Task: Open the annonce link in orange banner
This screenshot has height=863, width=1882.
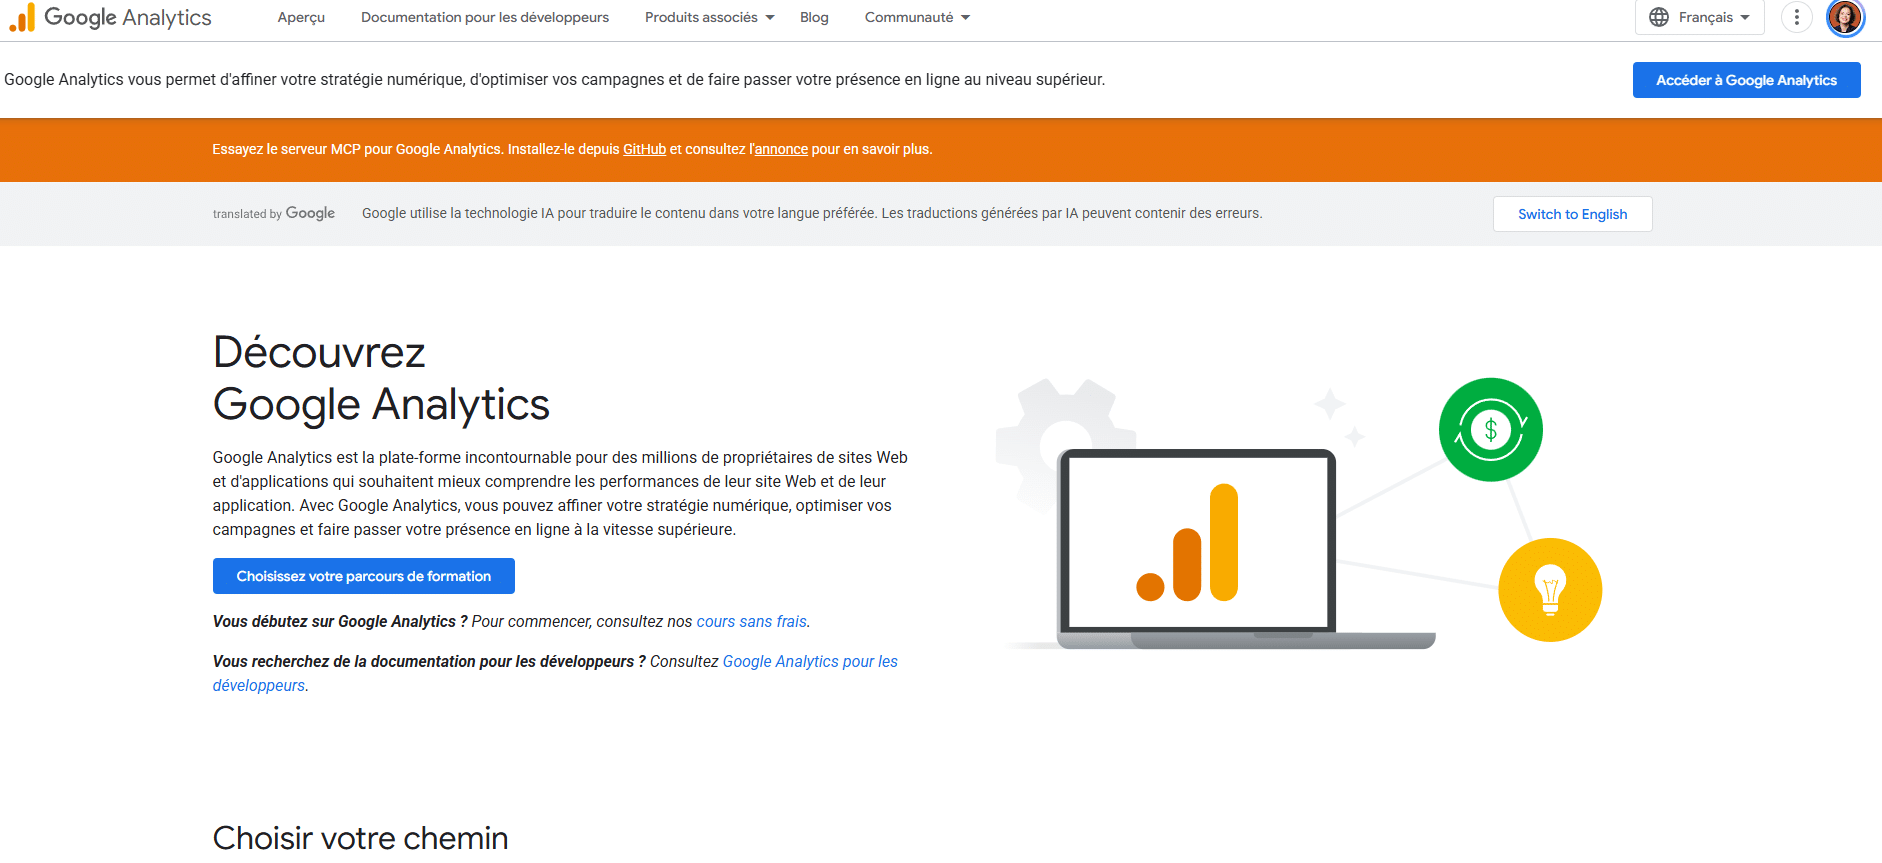Action: click(x=781, y=149)
